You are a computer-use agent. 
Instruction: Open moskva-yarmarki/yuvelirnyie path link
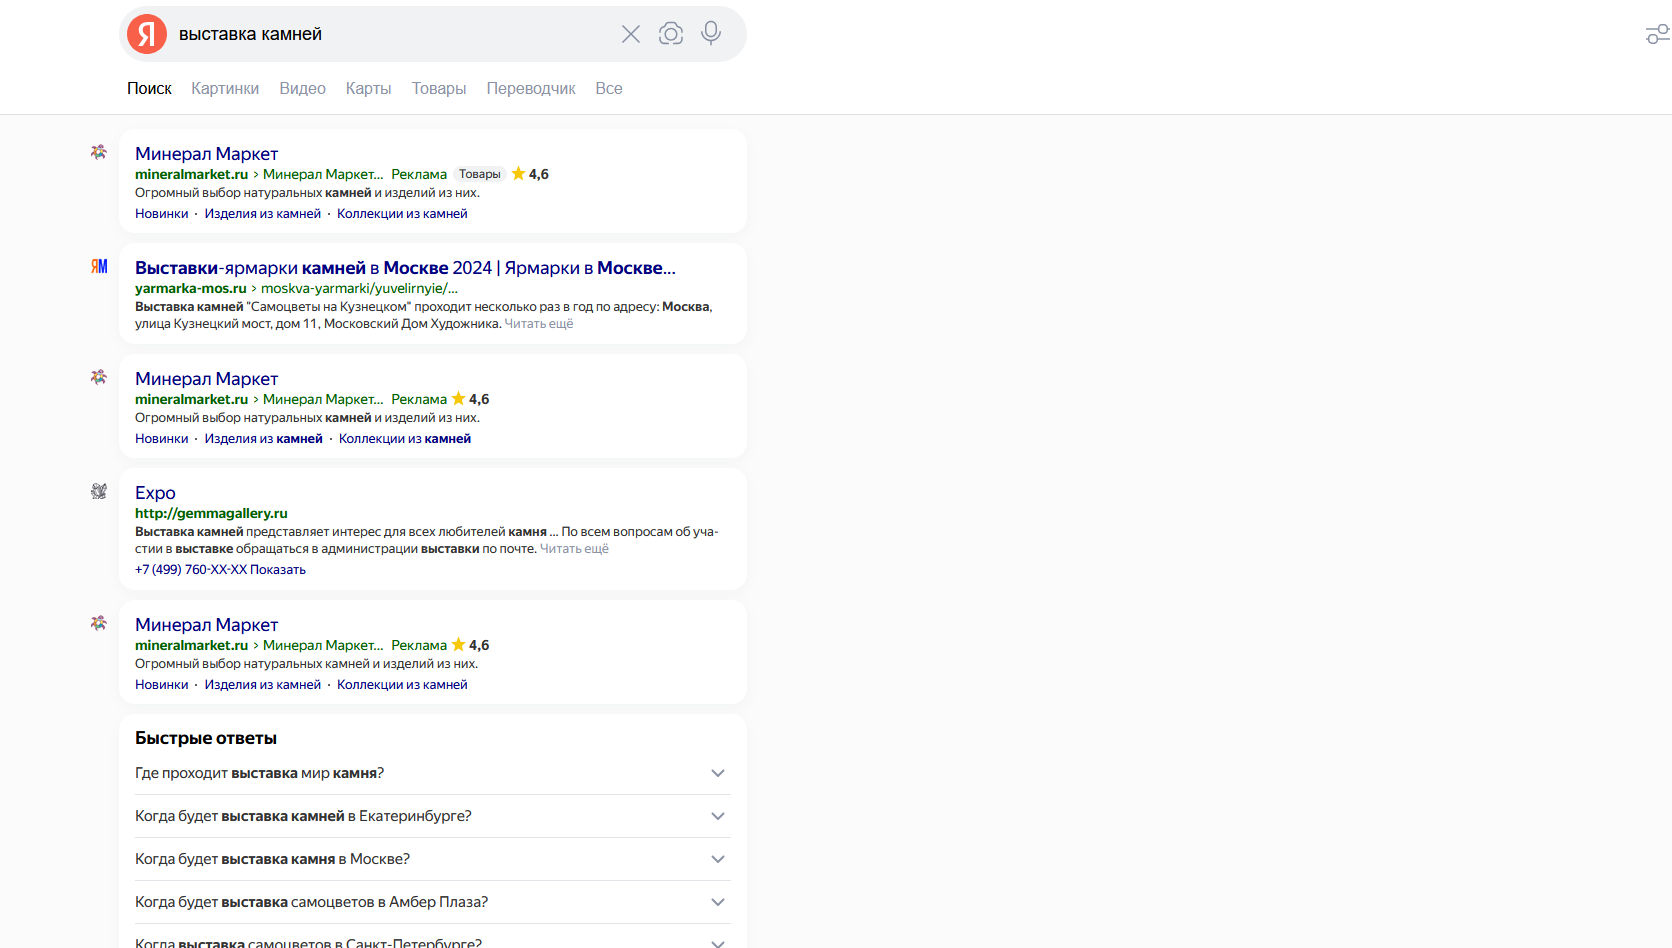tap(359, 288)
